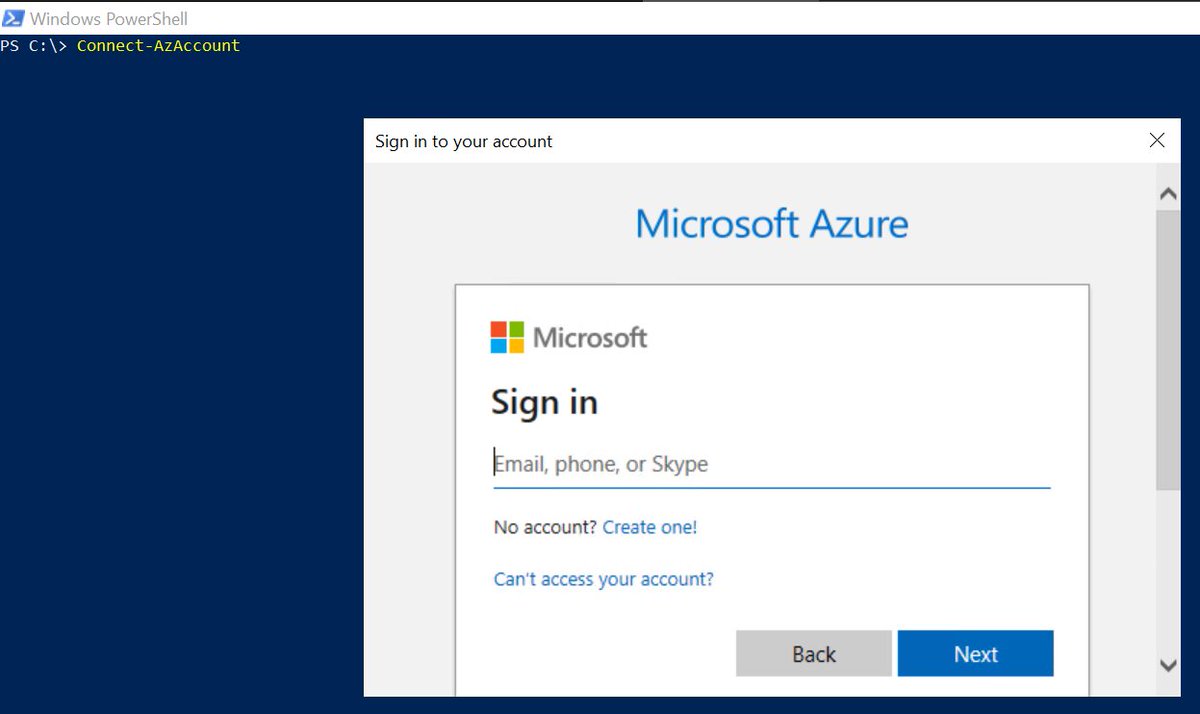Screen dimensions: 1200x714
Task: Click the scroll up arrow in dialog
Action: [x=1168, y=195]
